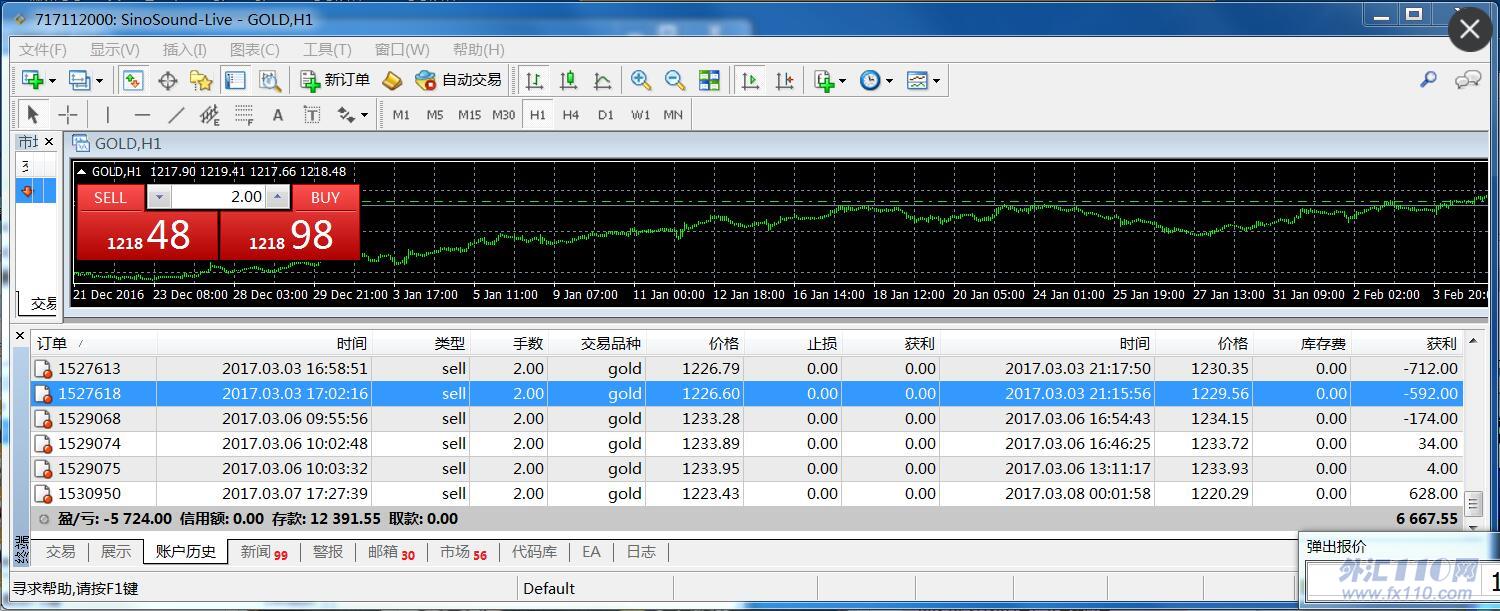This screenshot has height=611, width=1500.
Task: Toggle the Data Window crosshair icon
Action: pyautogui.click(x=167, y=80)
